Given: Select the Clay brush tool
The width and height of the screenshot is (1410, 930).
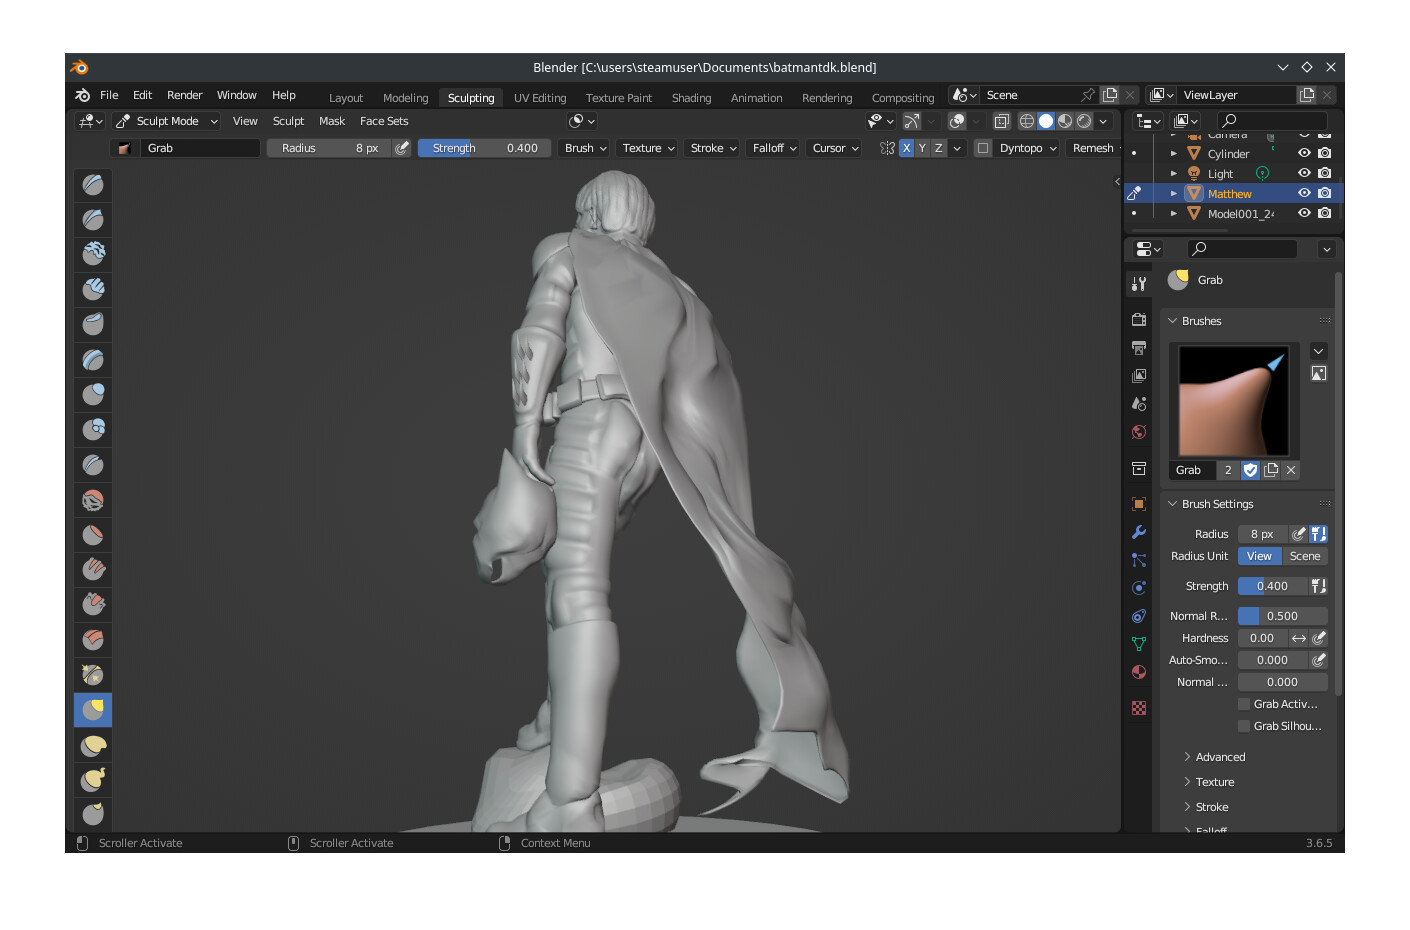Looking at the screenshot, I should [93, 254].
